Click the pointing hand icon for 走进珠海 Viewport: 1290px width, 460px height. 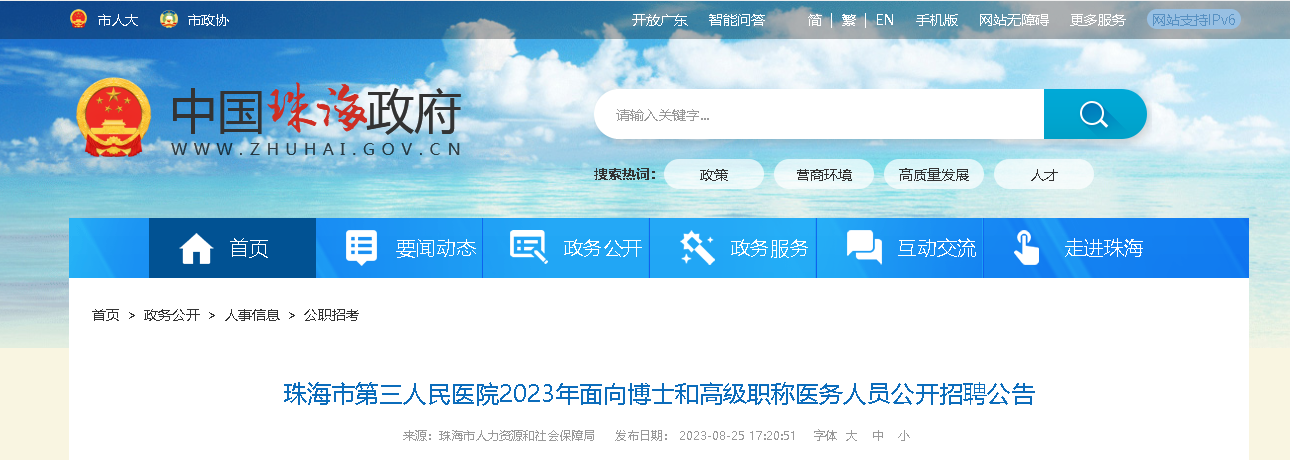(1026, 247)
